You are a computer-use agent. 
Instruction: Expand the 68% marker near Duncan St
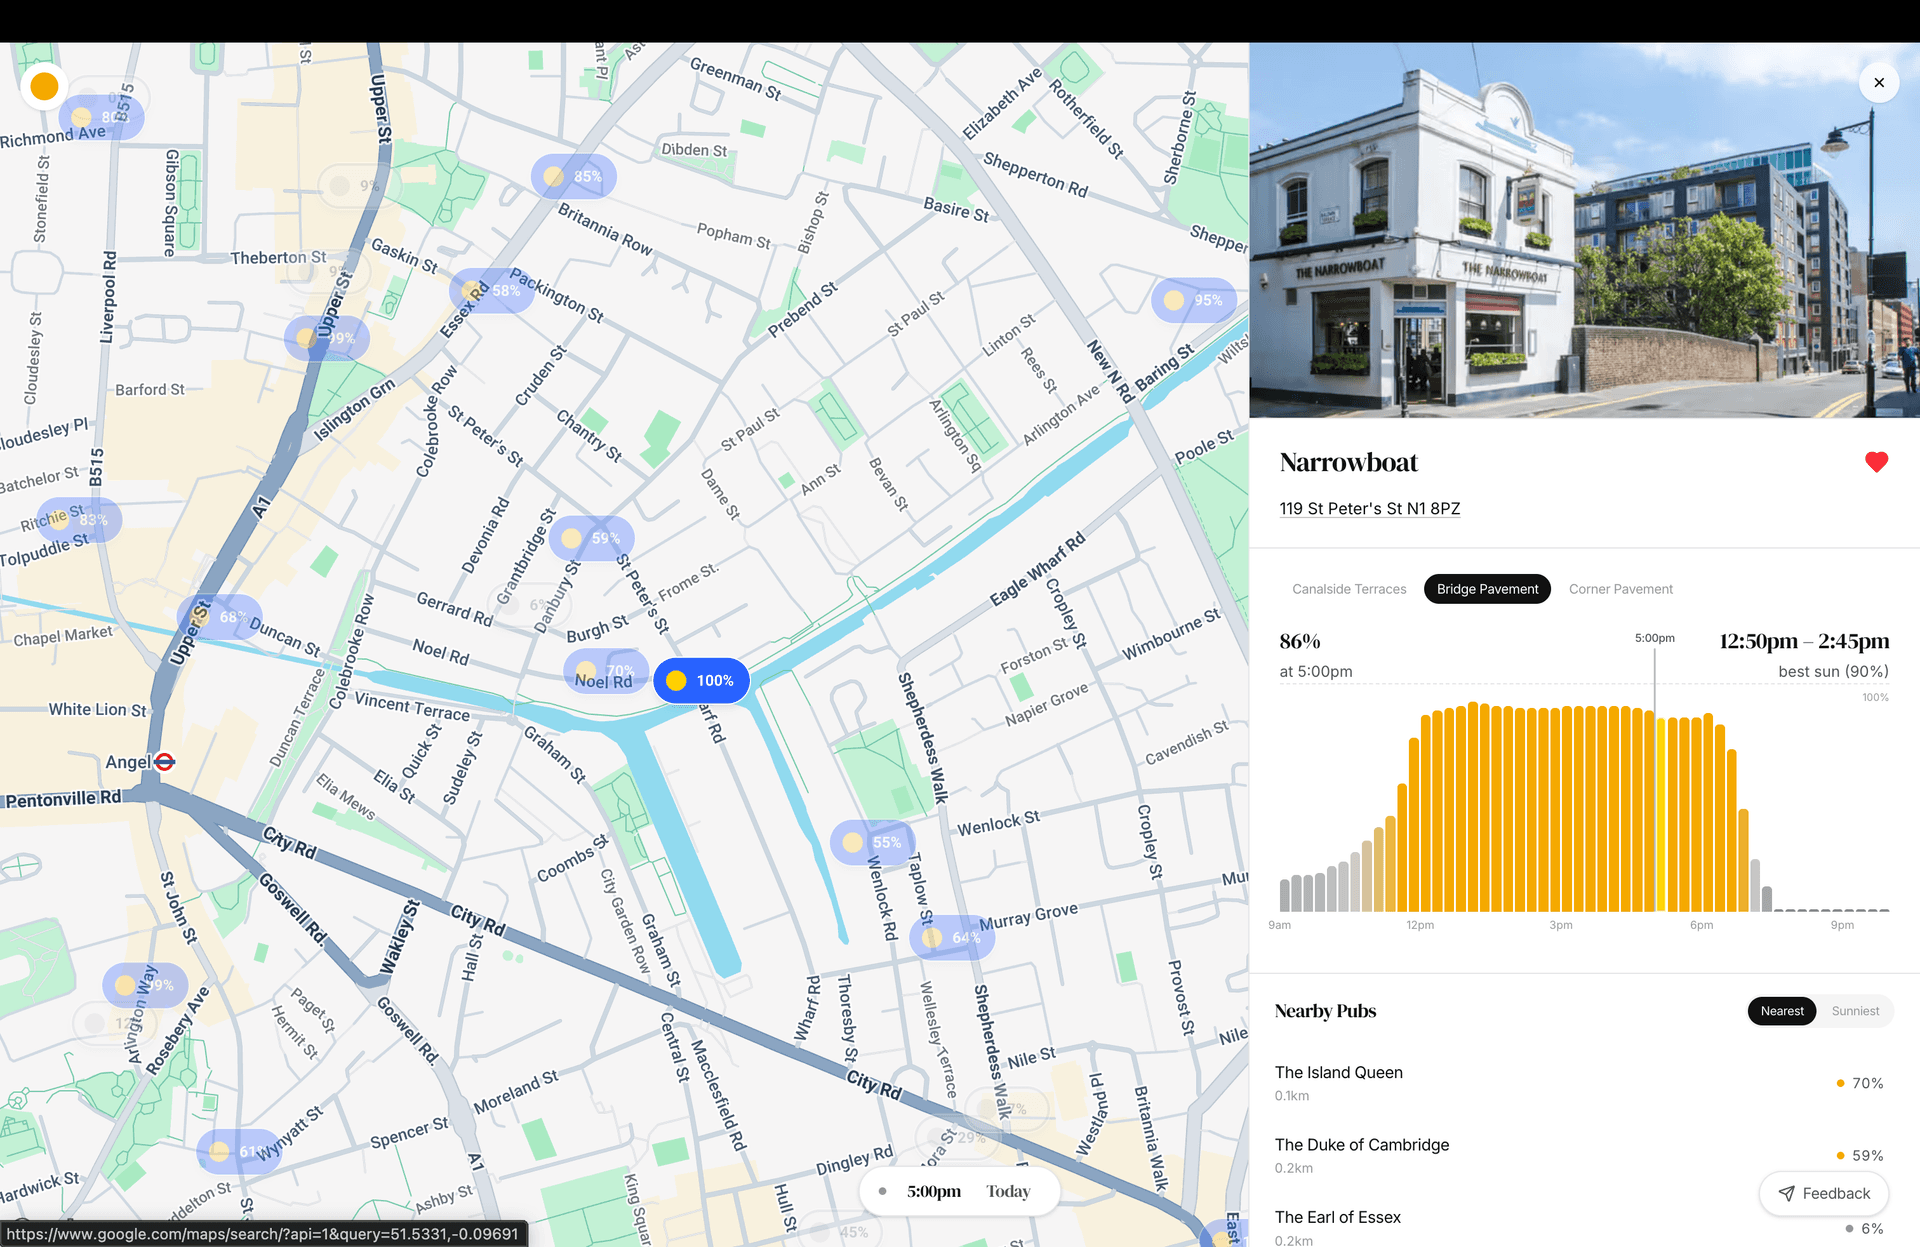click(x=220, y=616)
